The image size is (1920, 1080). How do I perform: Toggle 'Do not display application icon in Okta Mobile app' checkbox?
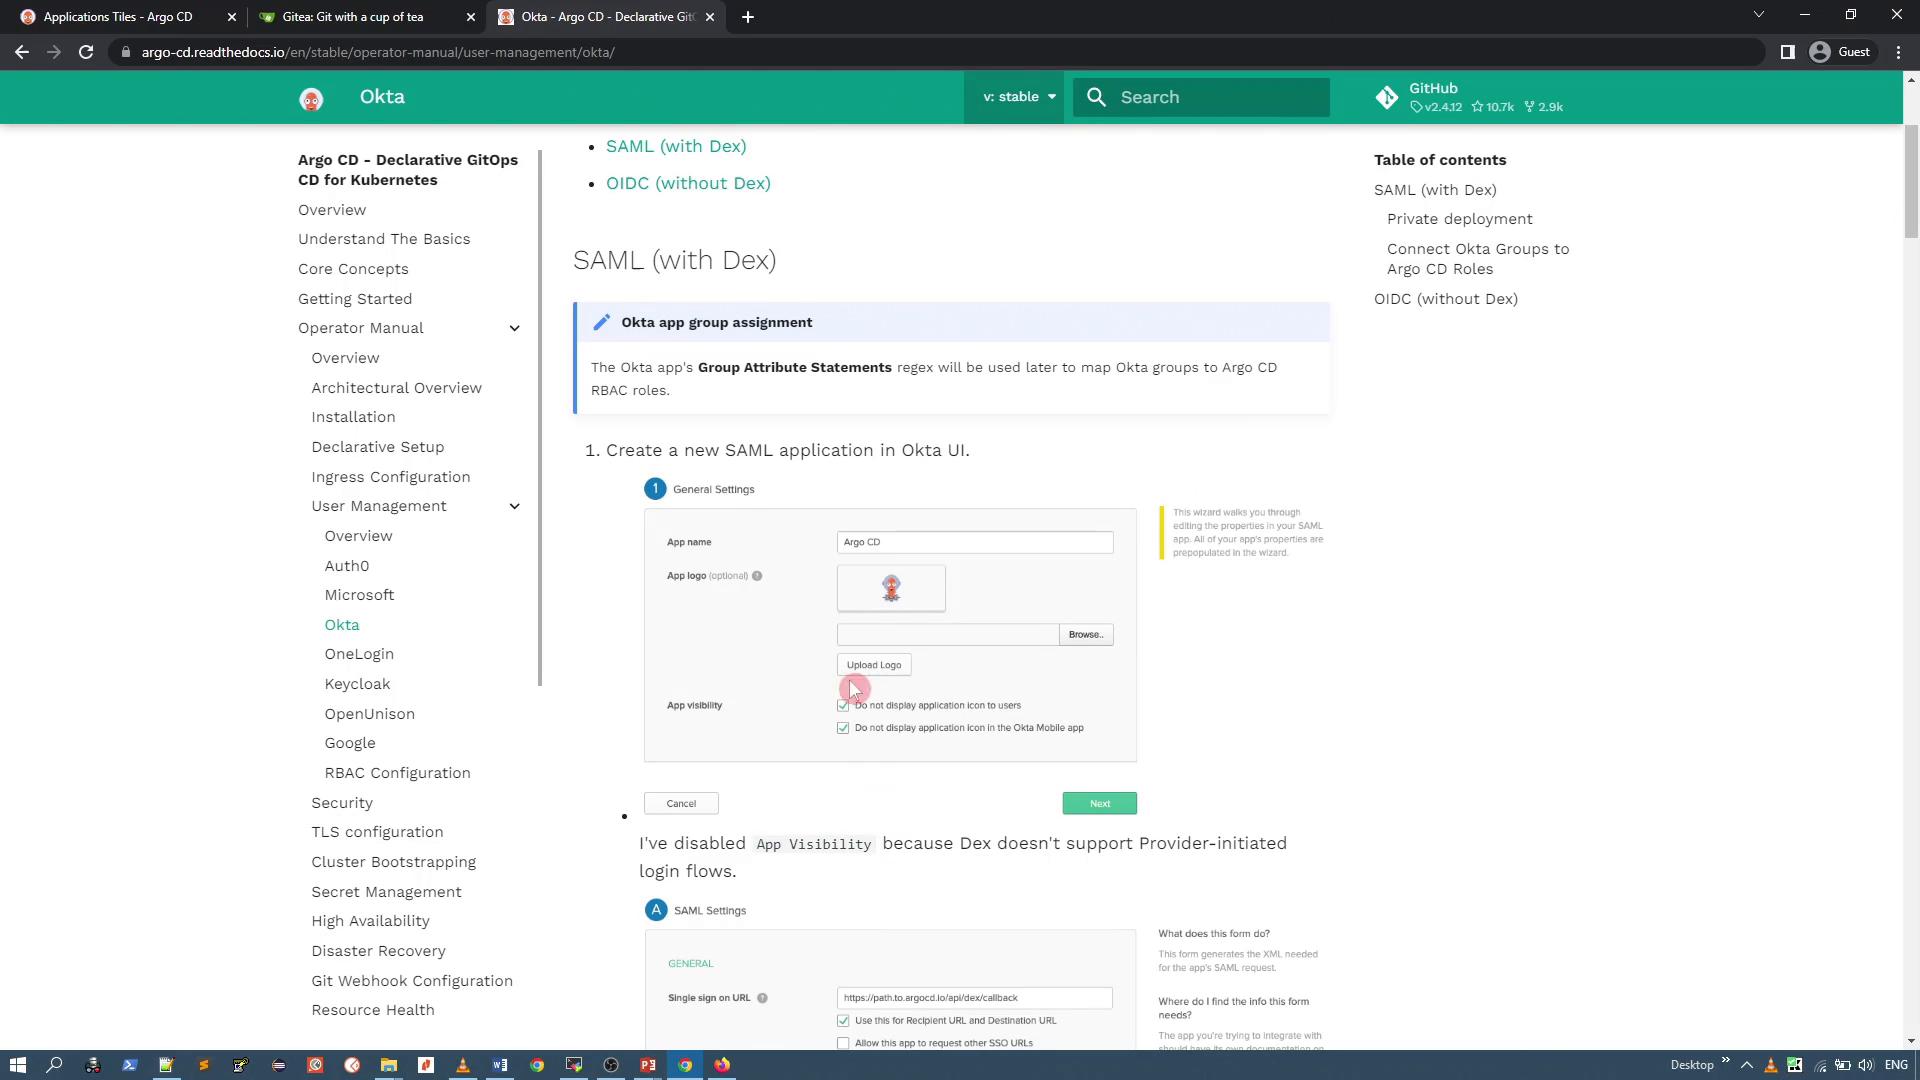(843, 728)
